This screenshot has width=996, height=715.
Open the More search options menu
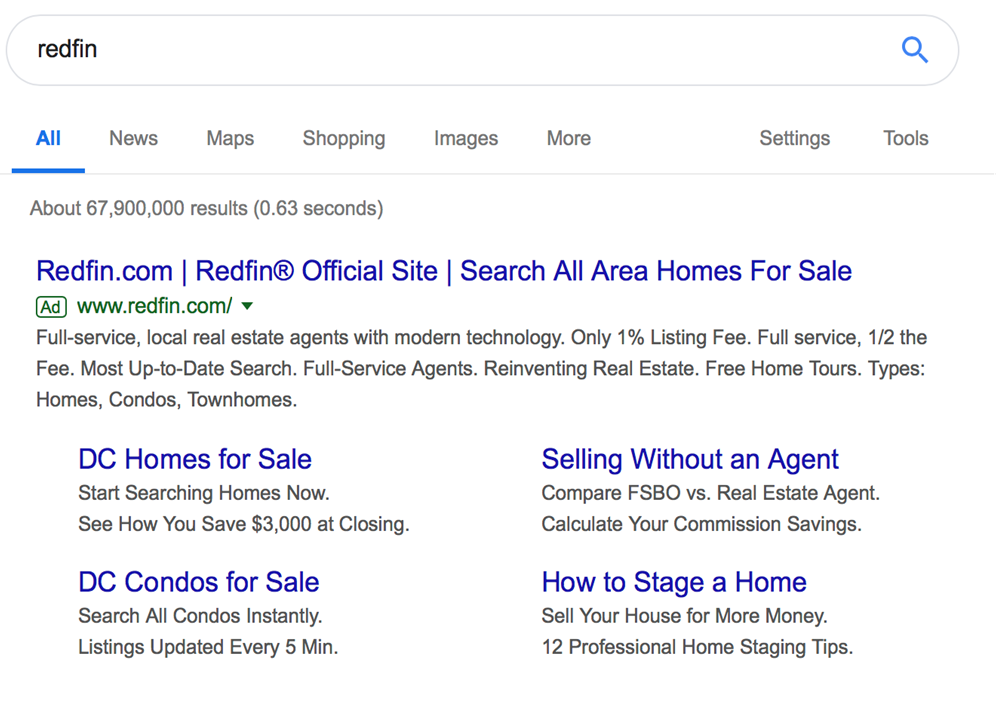point(568,139)
